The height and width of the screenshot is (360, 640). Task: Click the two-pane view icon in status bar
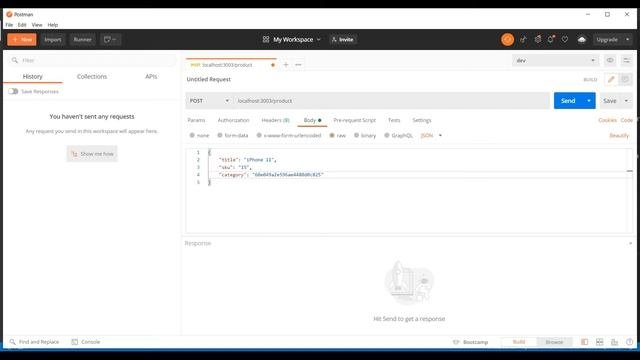(599, 342)
